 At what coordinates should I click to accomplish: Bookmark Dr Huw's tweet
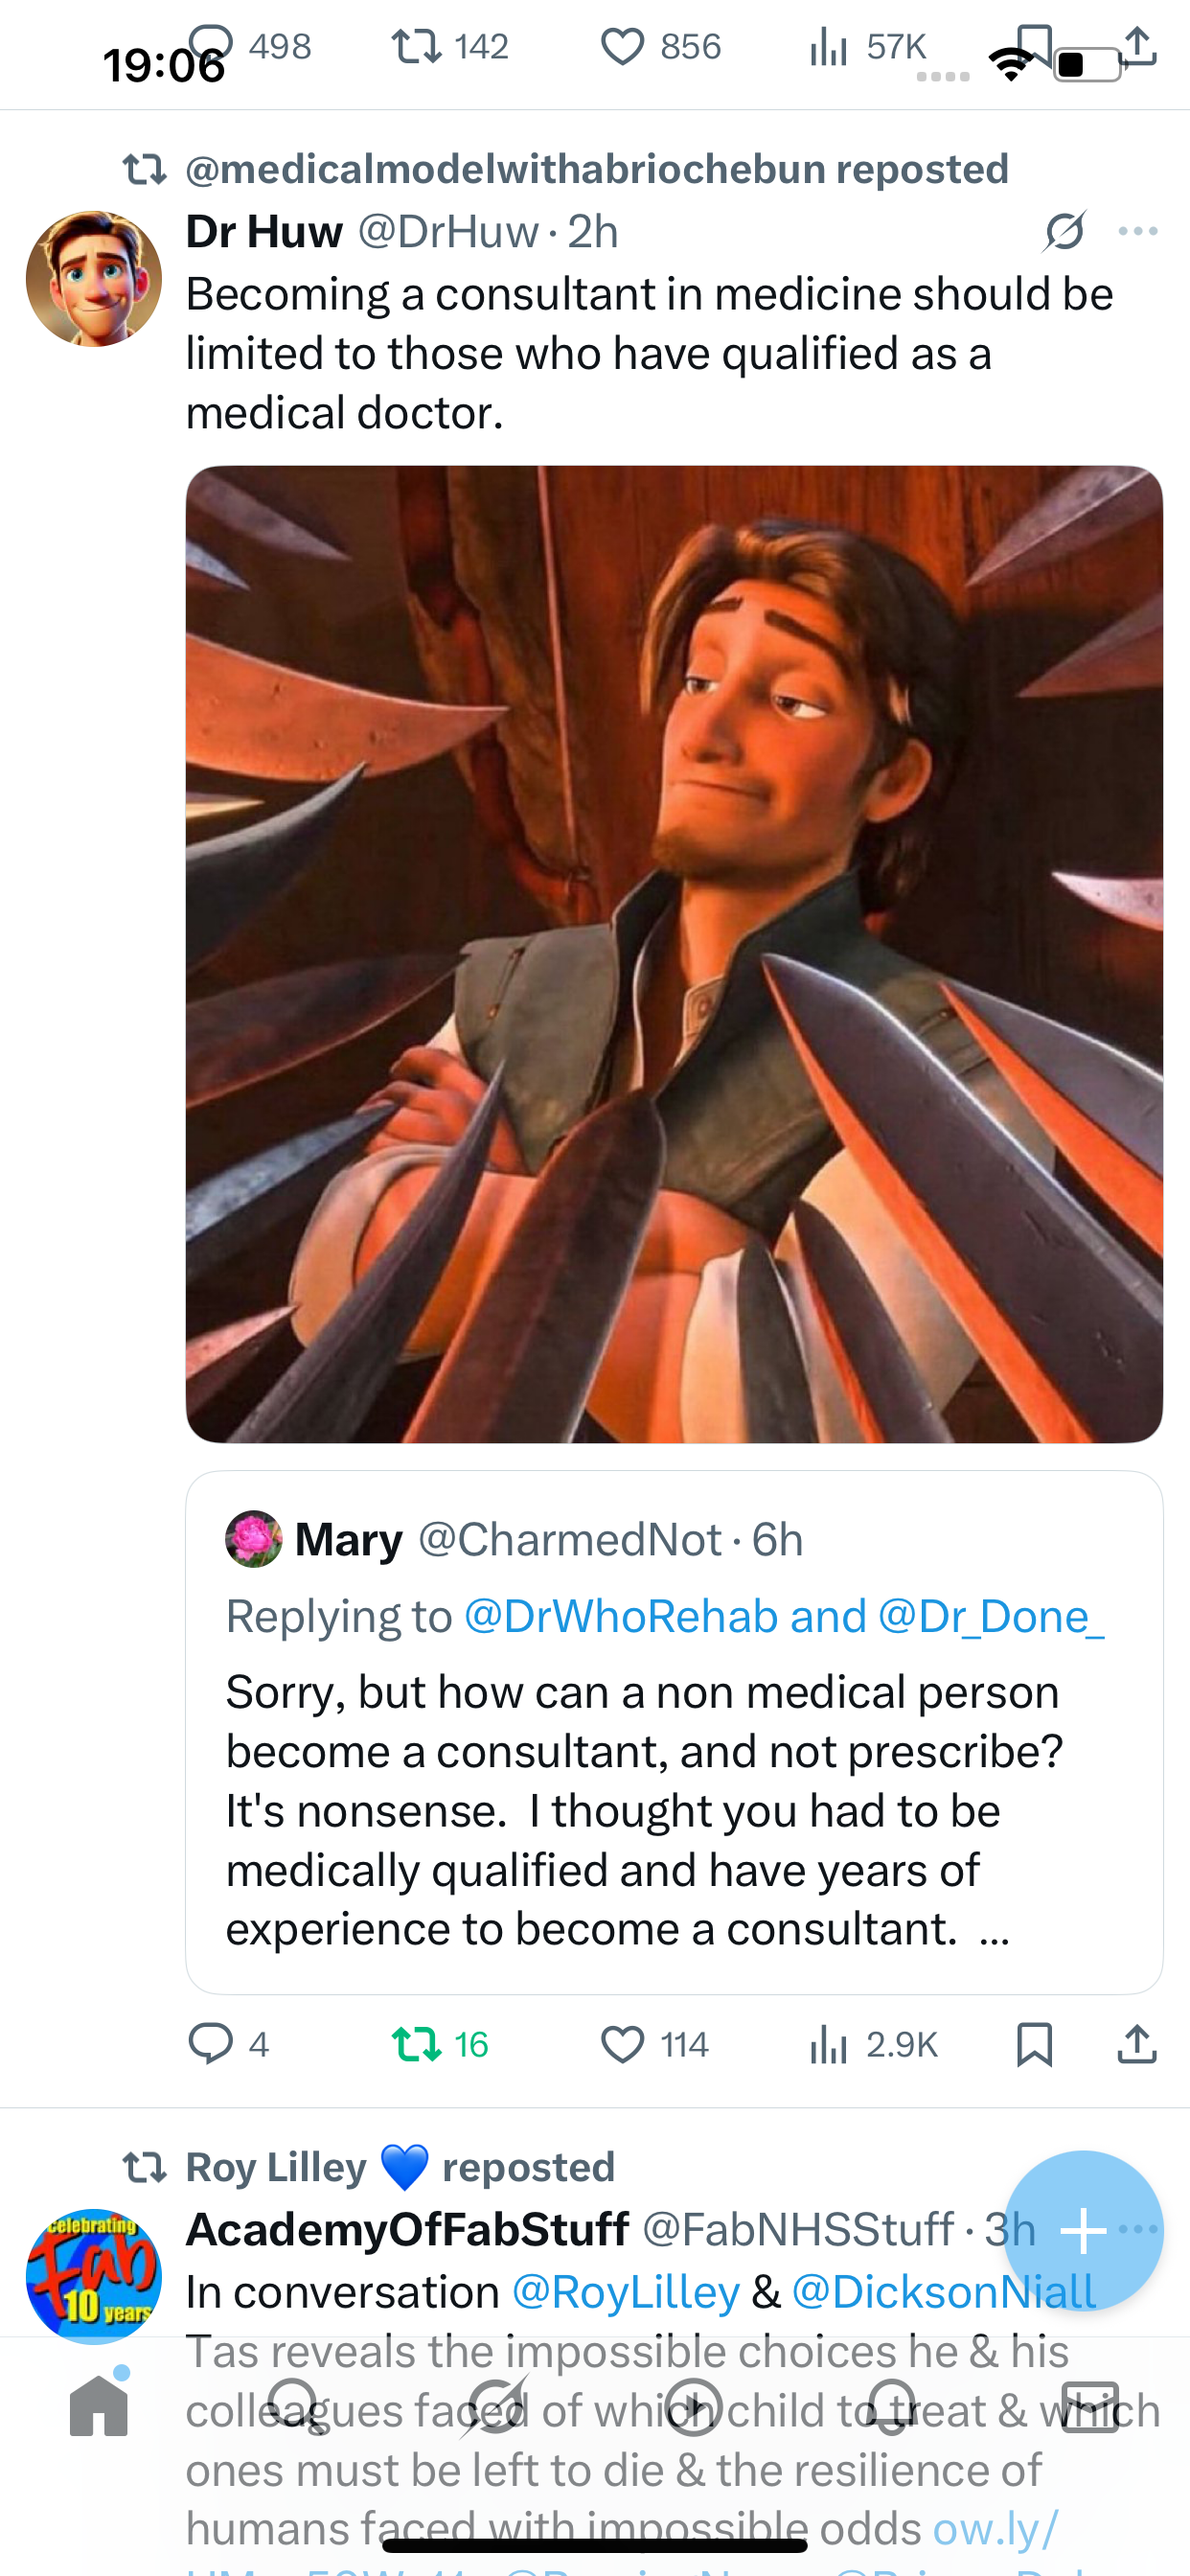click(1034, 2044)
